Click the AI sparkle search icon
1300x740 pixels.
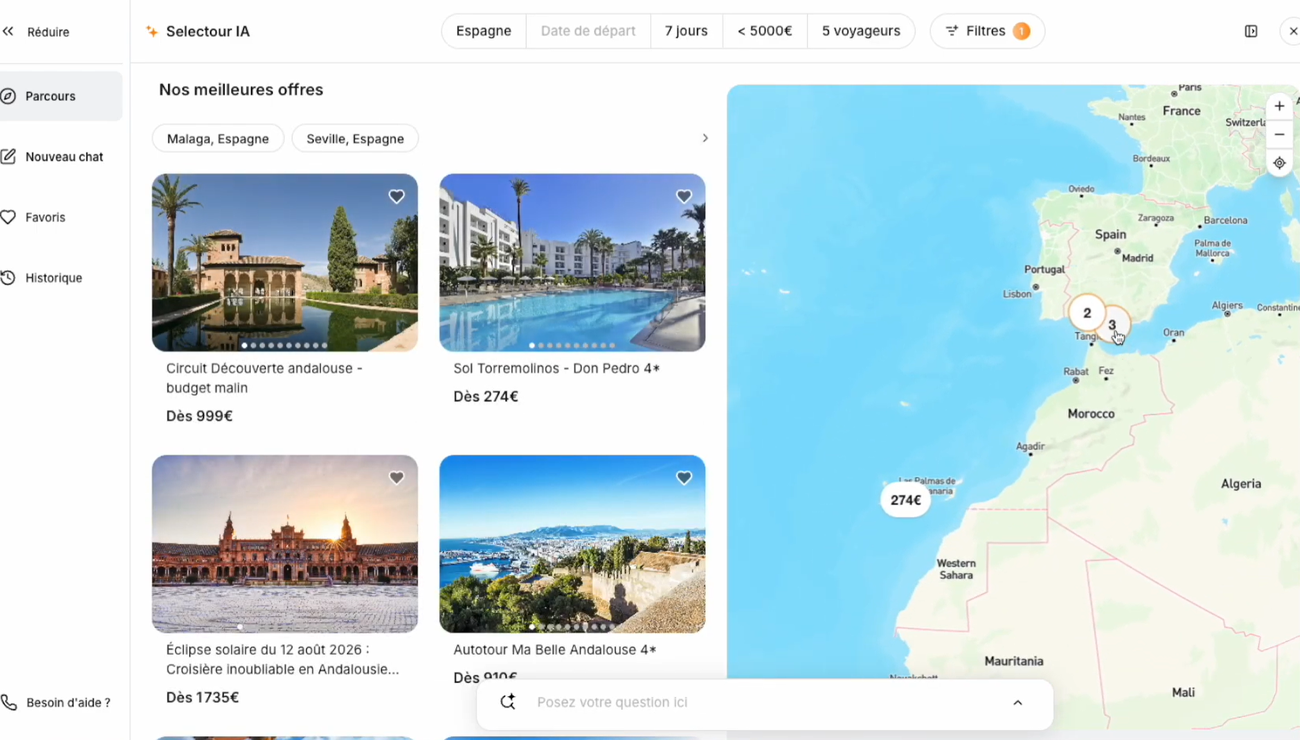[x=508, y=702]
